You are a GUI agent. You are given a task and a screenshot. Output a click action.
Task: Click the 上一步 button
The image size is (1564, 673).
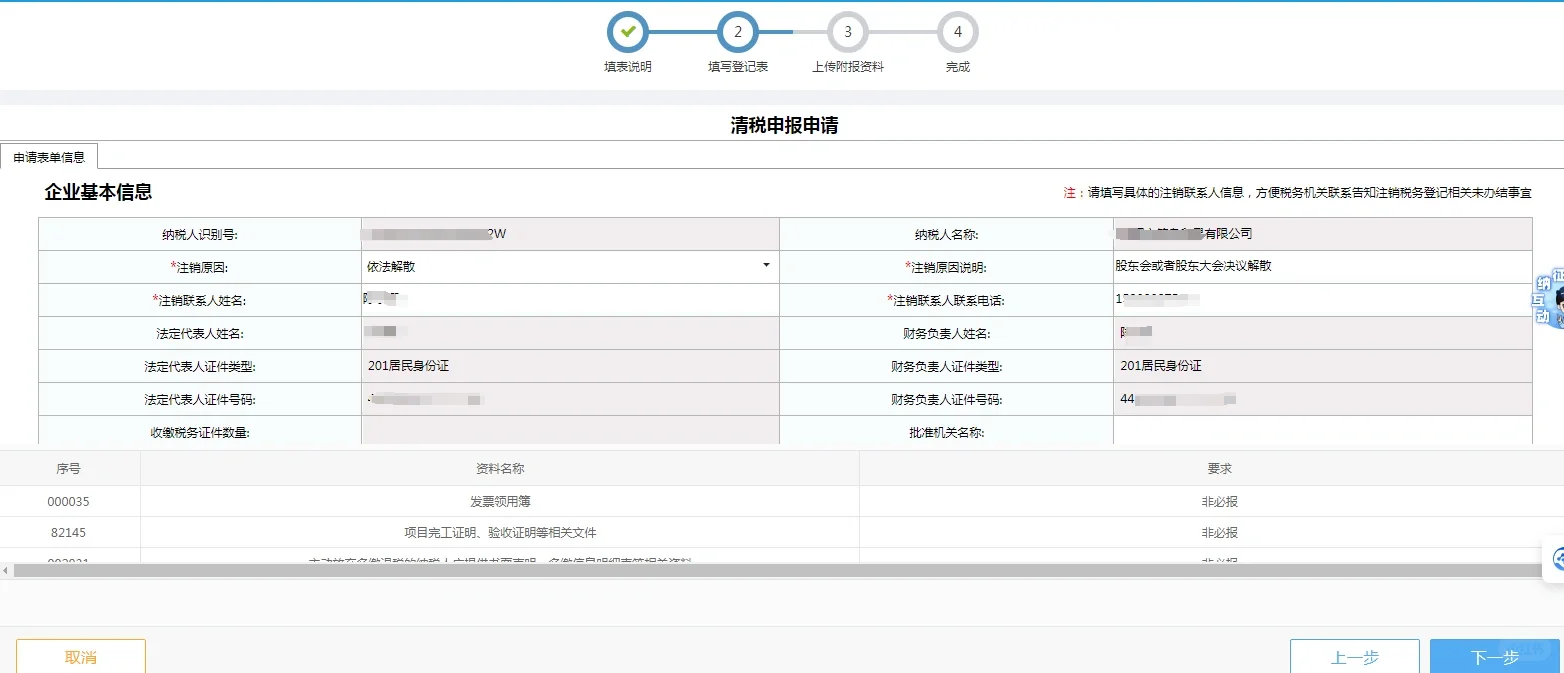click(x=1354, y=656)
